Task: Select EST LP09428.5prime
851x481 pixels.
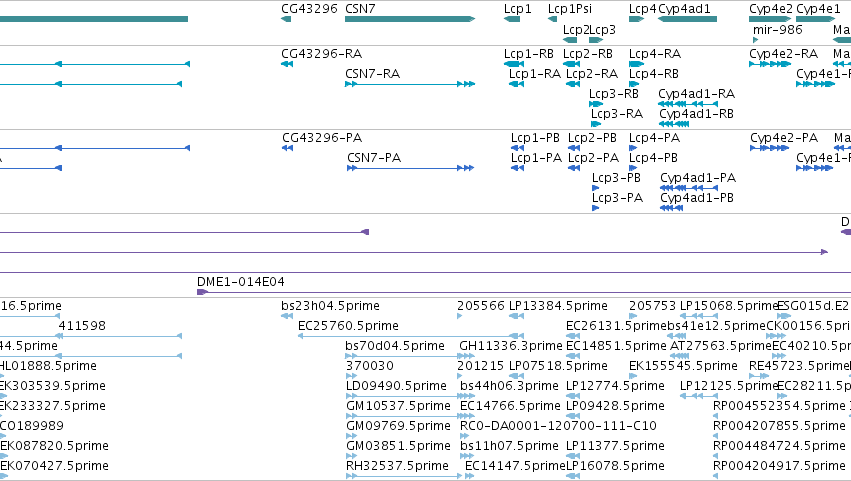Action: pyautogui.click(x=615, y=406)
